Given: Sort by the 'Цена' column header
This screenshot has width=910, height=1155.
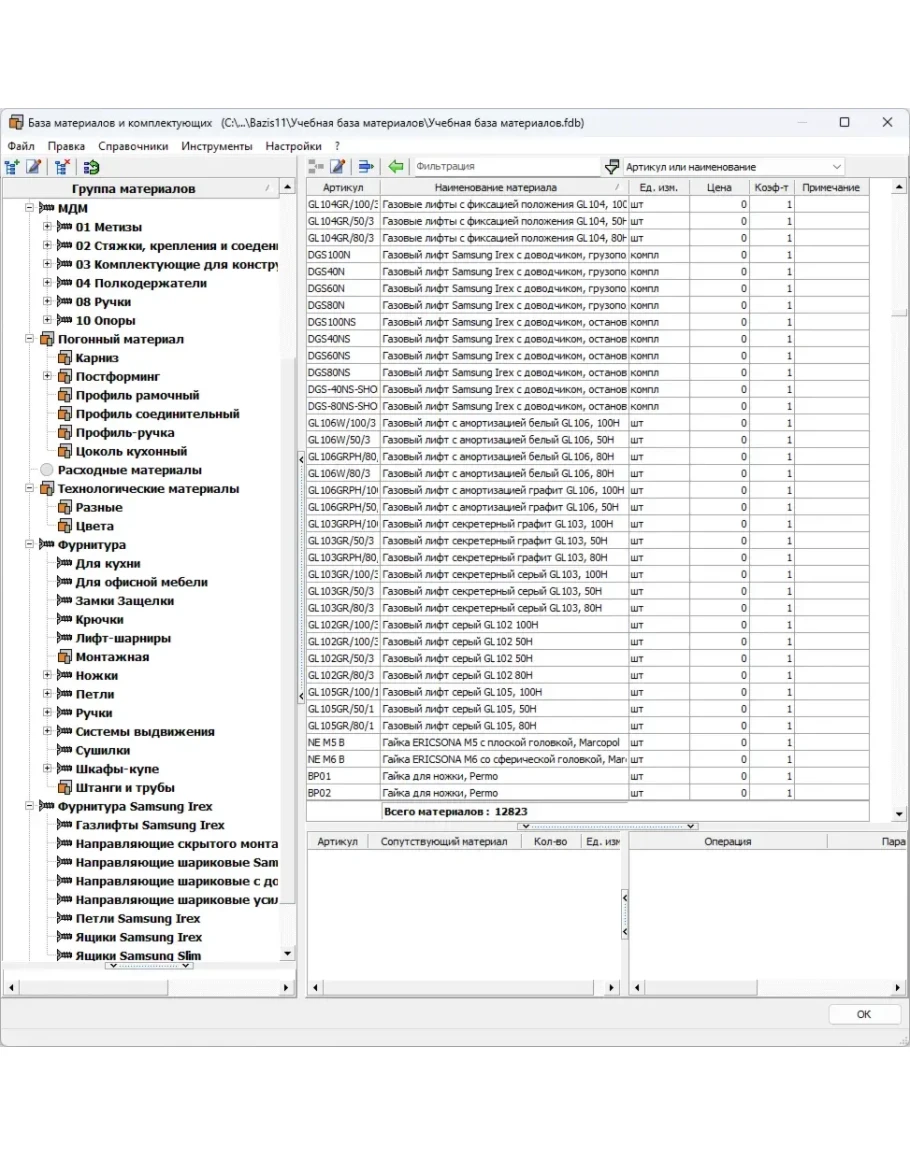Looking at the screenshot, I should 718,187.
